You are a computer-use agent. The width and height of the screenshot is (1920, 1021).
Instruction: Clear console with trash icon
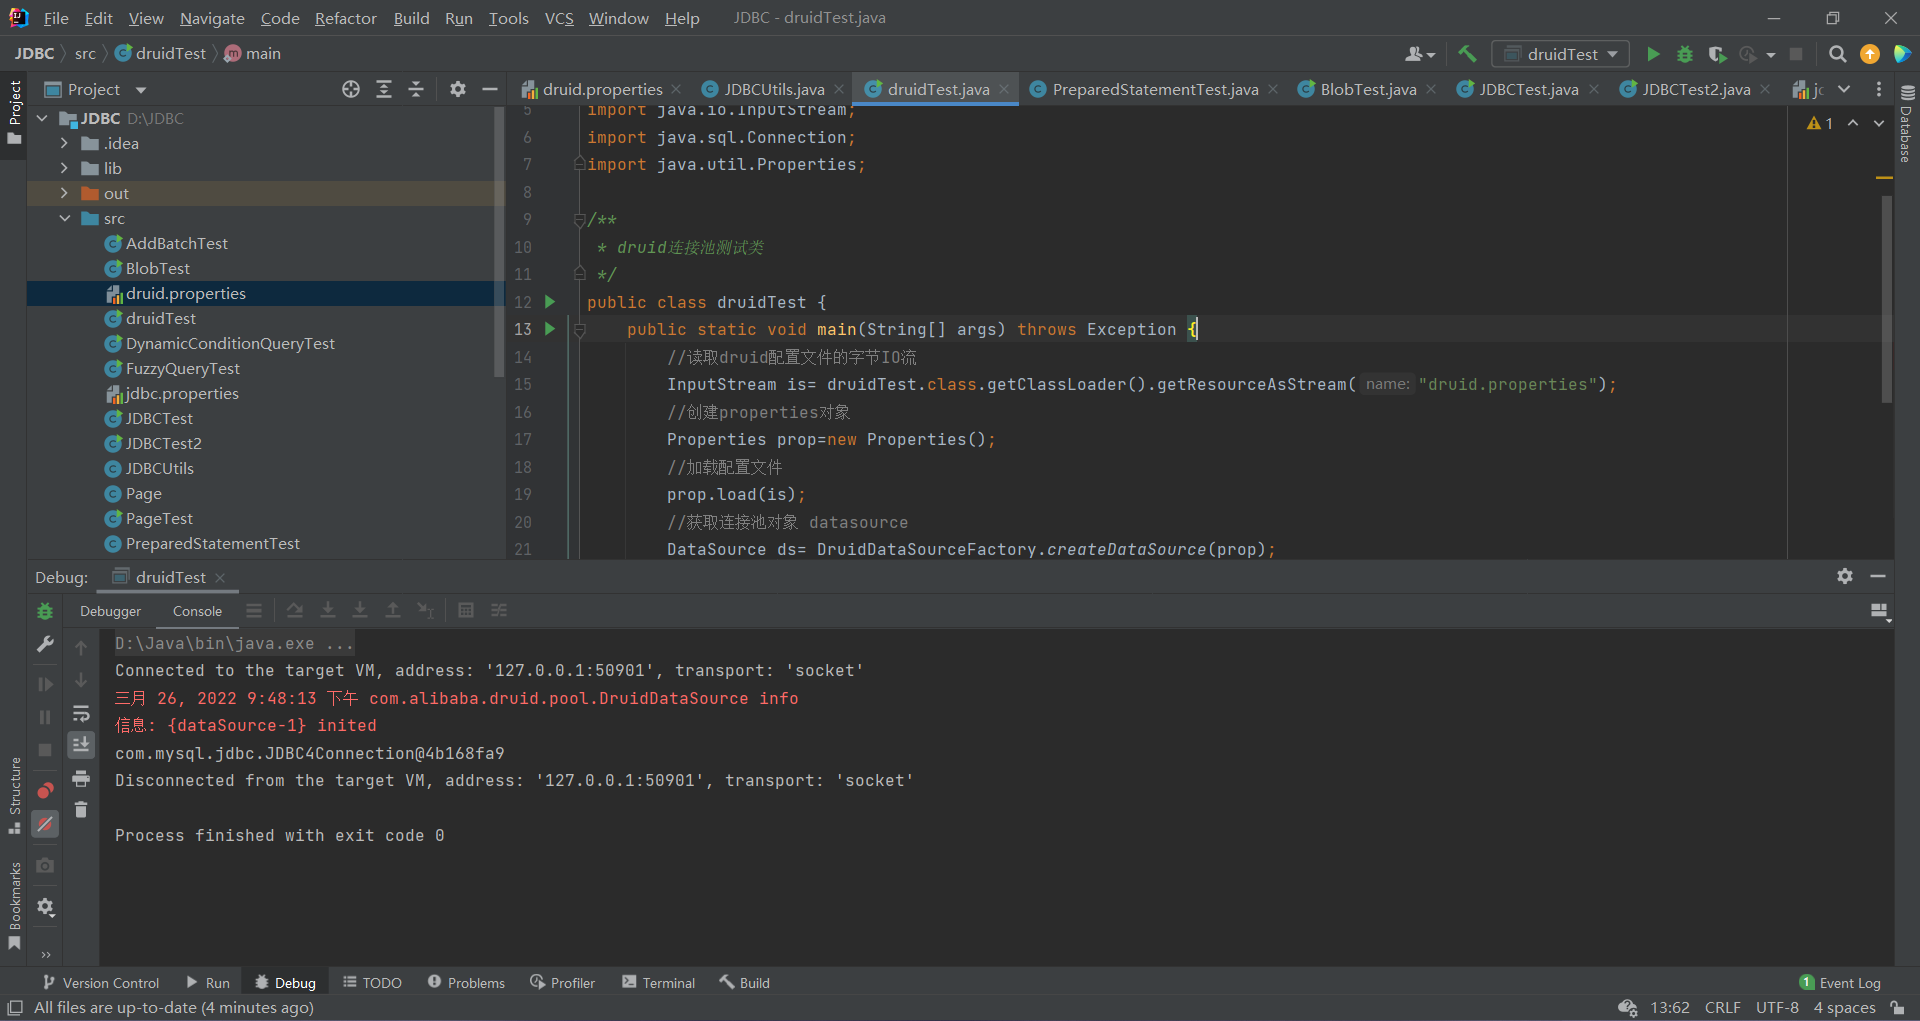coord(81,810)
